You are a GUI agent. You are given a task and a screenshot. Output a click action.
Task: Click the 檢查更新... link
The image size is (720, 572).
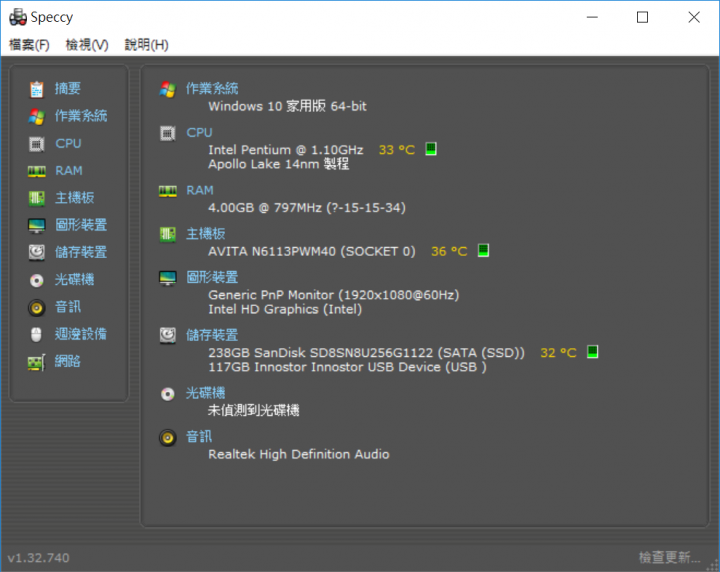click(x=669, y=557)
